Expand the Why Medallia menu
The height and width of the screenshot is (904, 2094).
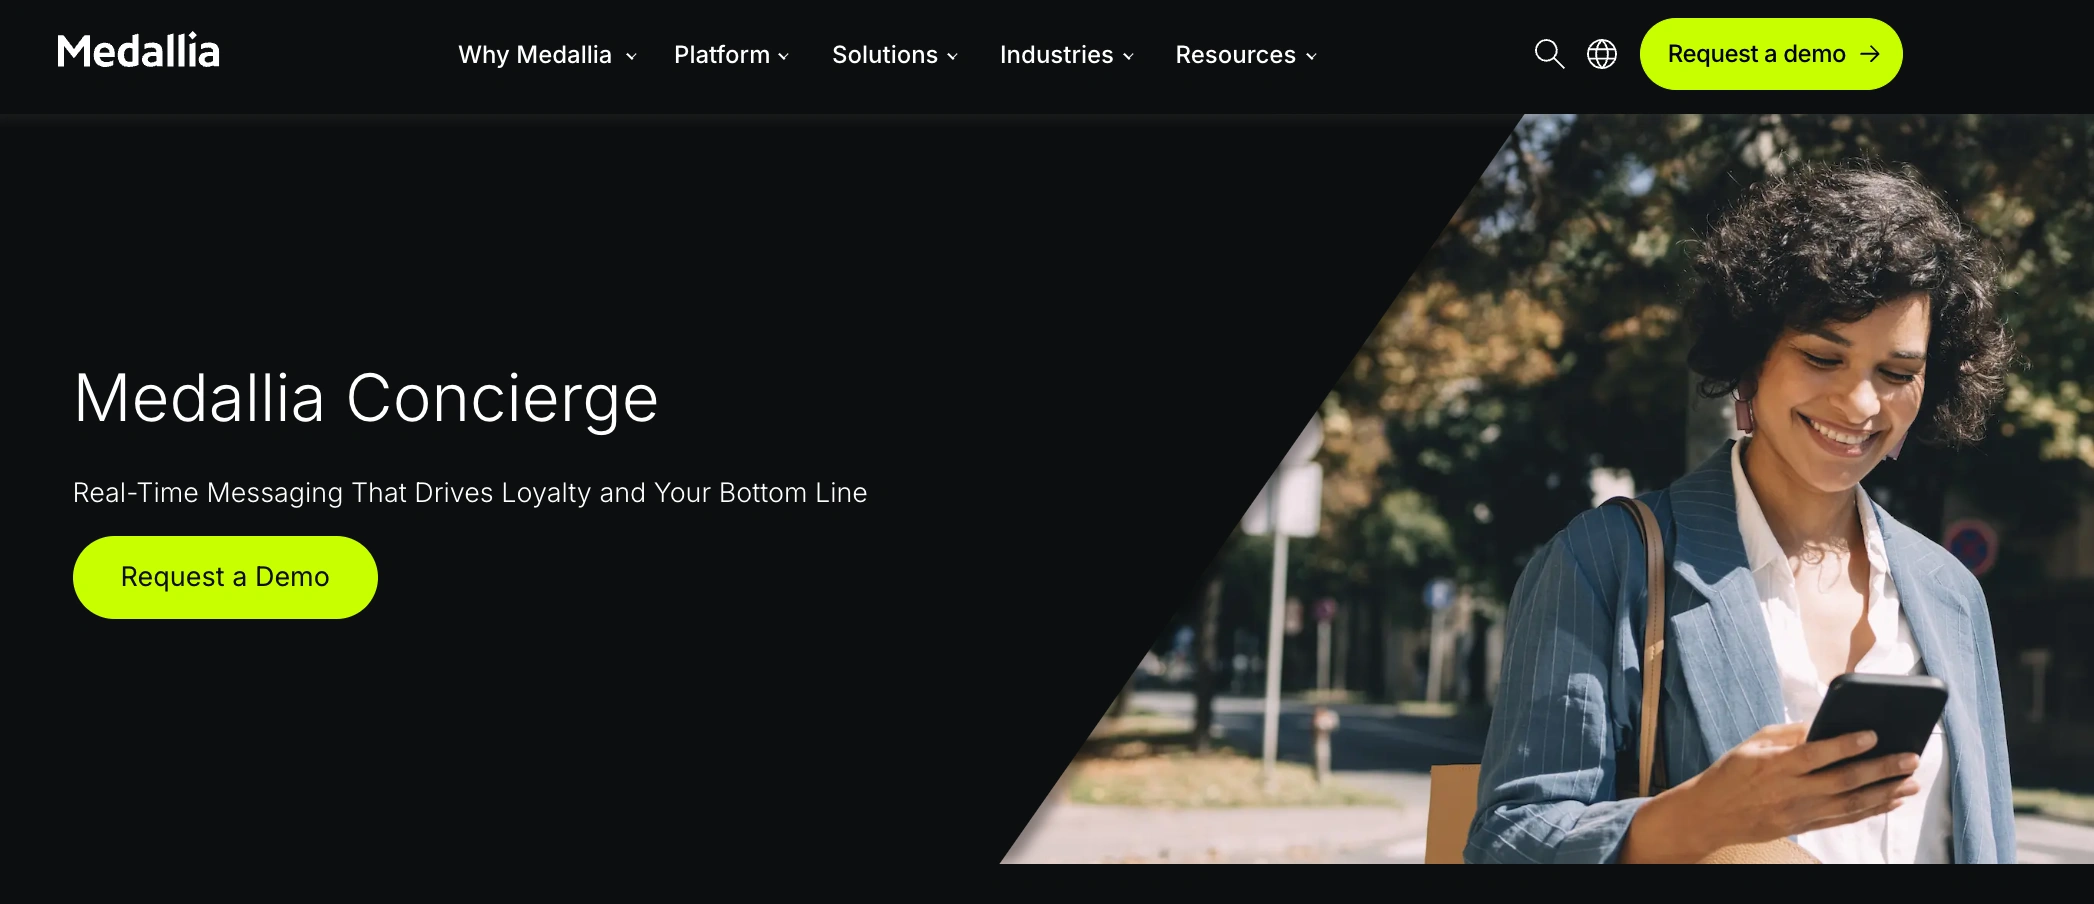547,55
